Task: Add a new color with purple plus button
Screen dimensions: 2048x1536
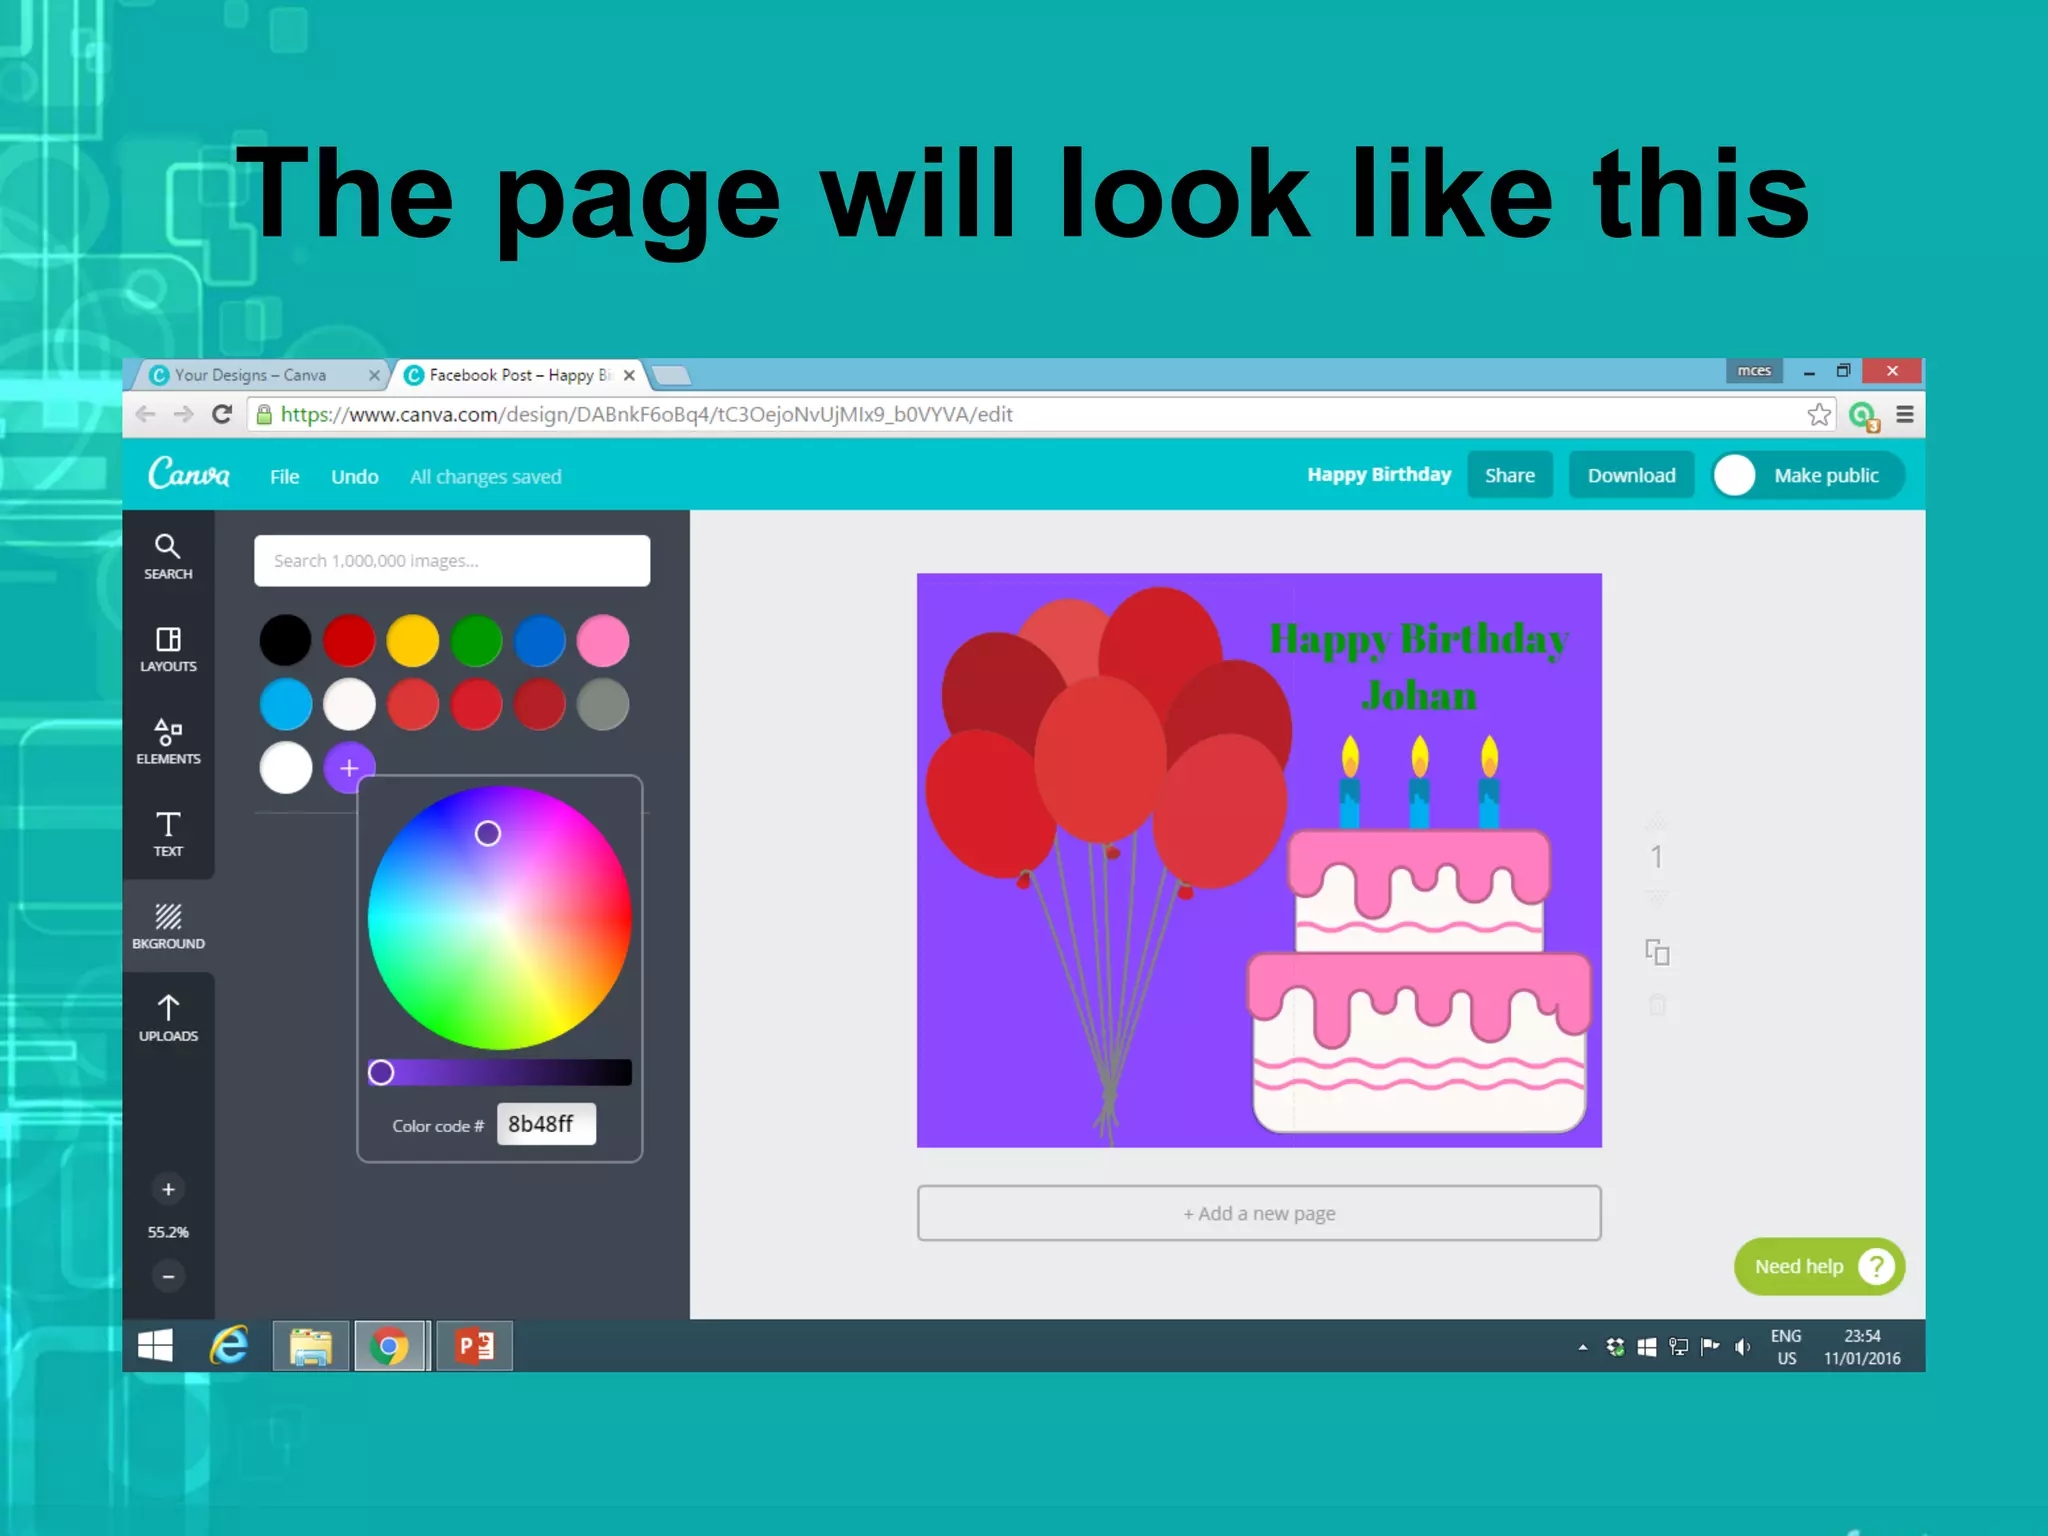Action: tap(349, 767)
